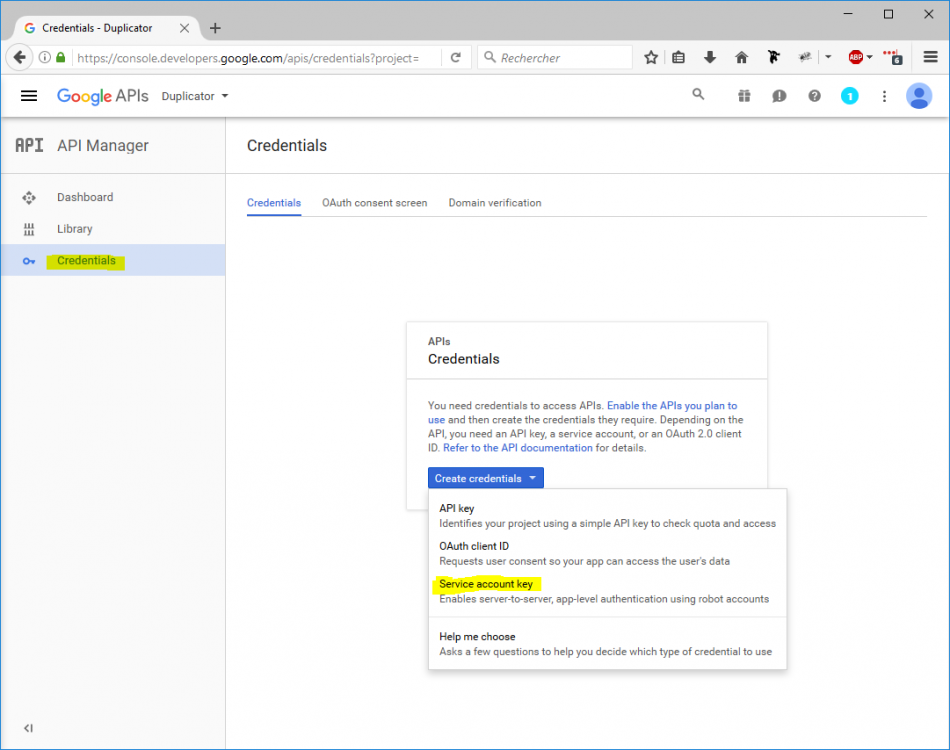Screen dimensions: 950x750
Task: Open Dashboard in the sidebar
Action: [x=85, y=197]
